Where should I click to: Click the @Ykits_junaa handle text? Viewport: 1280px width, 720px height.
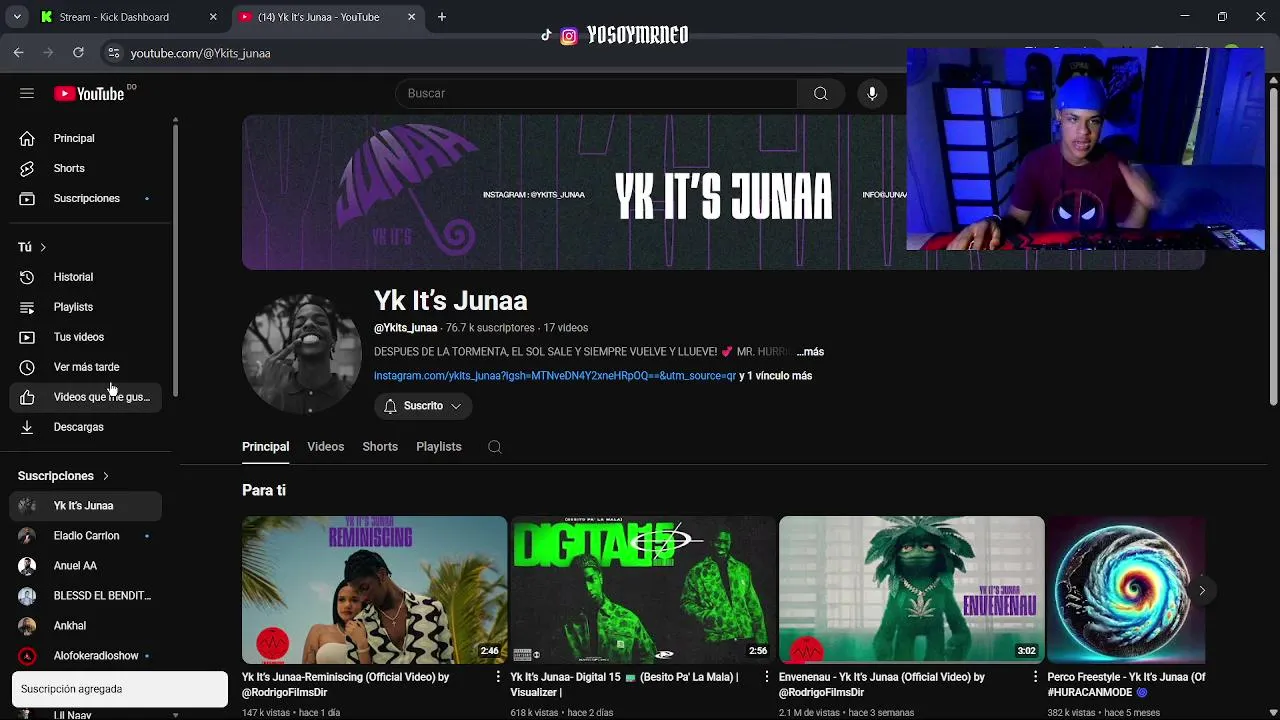[405, 328]
